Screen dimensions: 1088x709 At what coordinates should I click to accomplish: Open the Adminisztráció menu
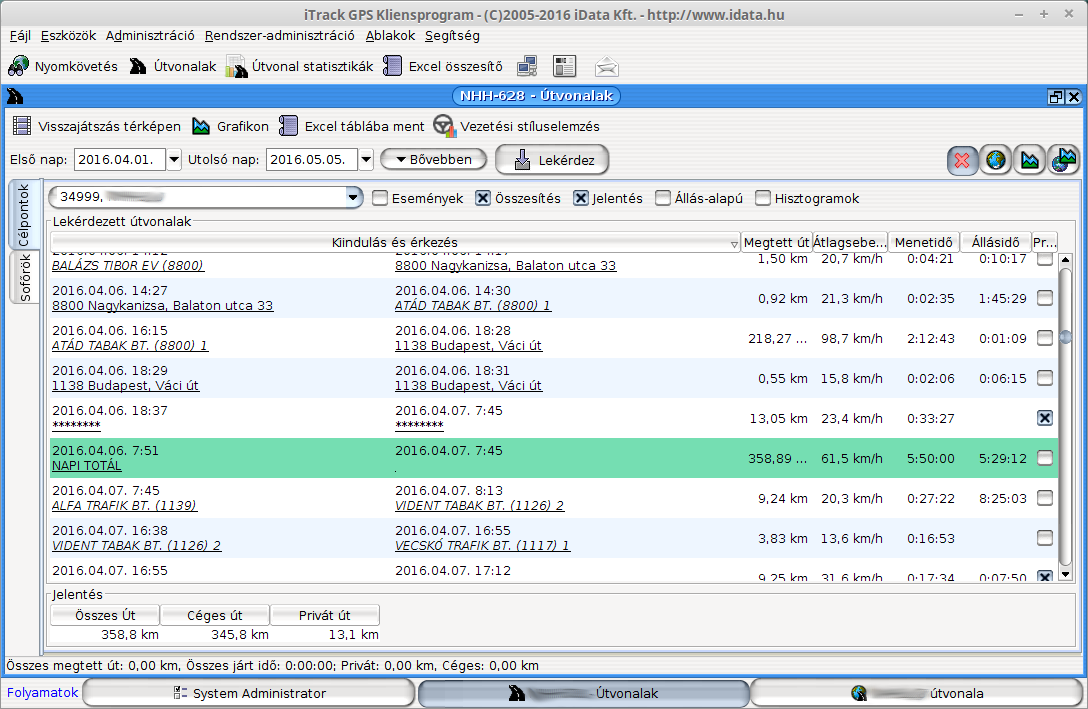click(x=150, y=35)
